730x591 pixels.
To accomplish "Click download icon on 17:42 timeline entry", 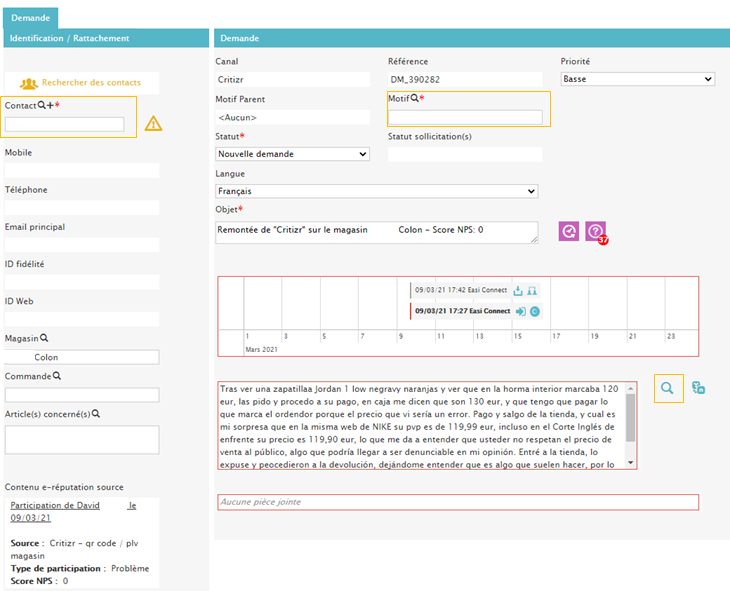I will 518,291.
